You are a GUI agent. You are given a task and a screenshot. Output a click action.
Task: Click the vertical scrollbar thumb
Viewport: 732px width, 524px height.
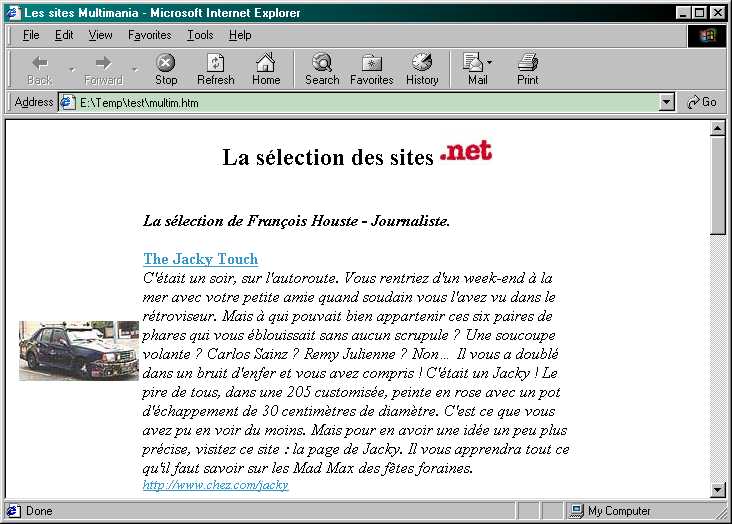(x=717, y=185)
